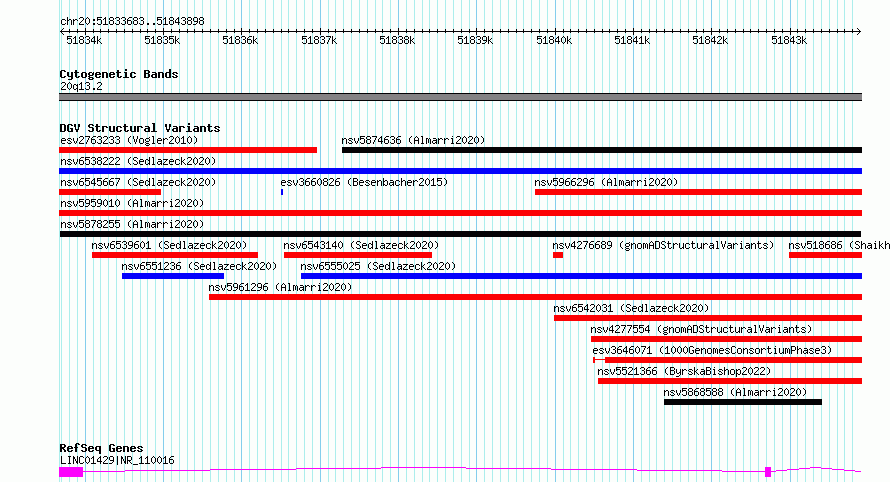Open nsv4276689 (gnomADStructuralVariants) label
This screenshot has width=890, height=482.
point(664,245)
